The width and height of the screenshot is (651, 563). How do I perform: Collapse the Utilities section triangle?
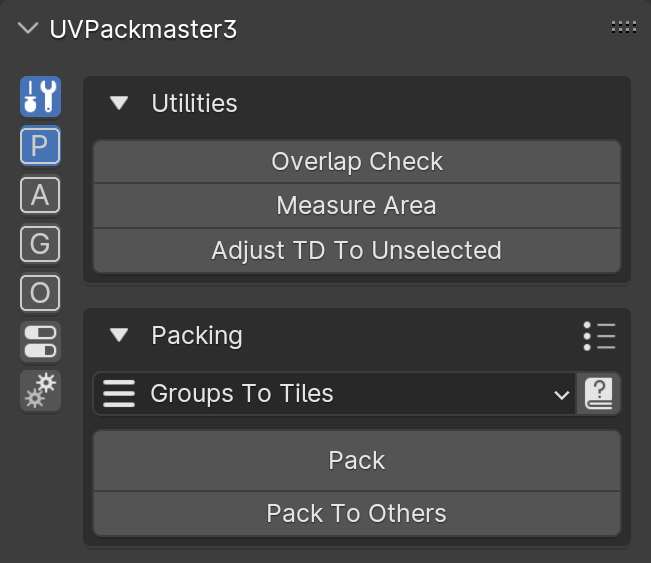[x=119, y=103]
